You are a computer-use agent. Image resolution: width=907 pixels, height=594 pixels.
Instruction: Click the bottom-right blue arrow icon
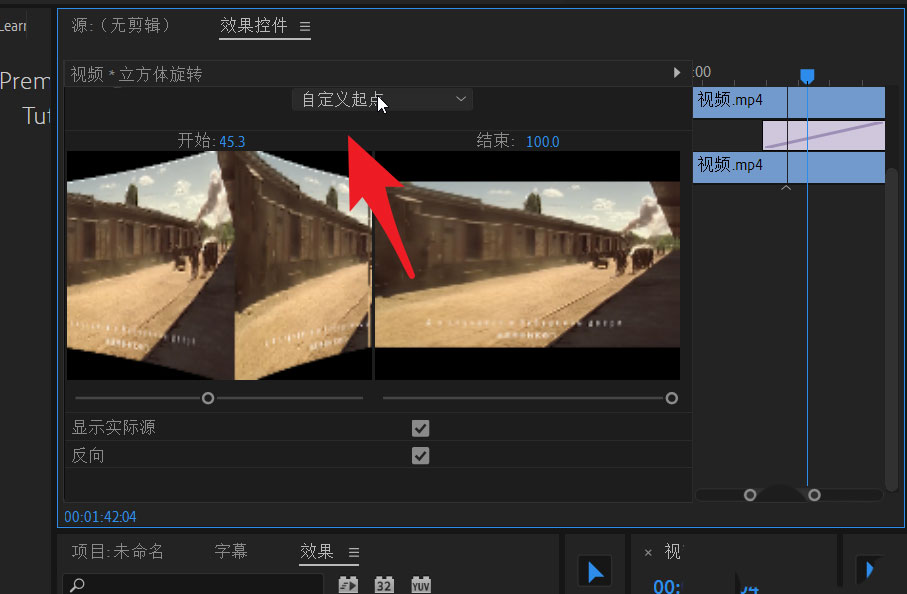tap(869, 571)
